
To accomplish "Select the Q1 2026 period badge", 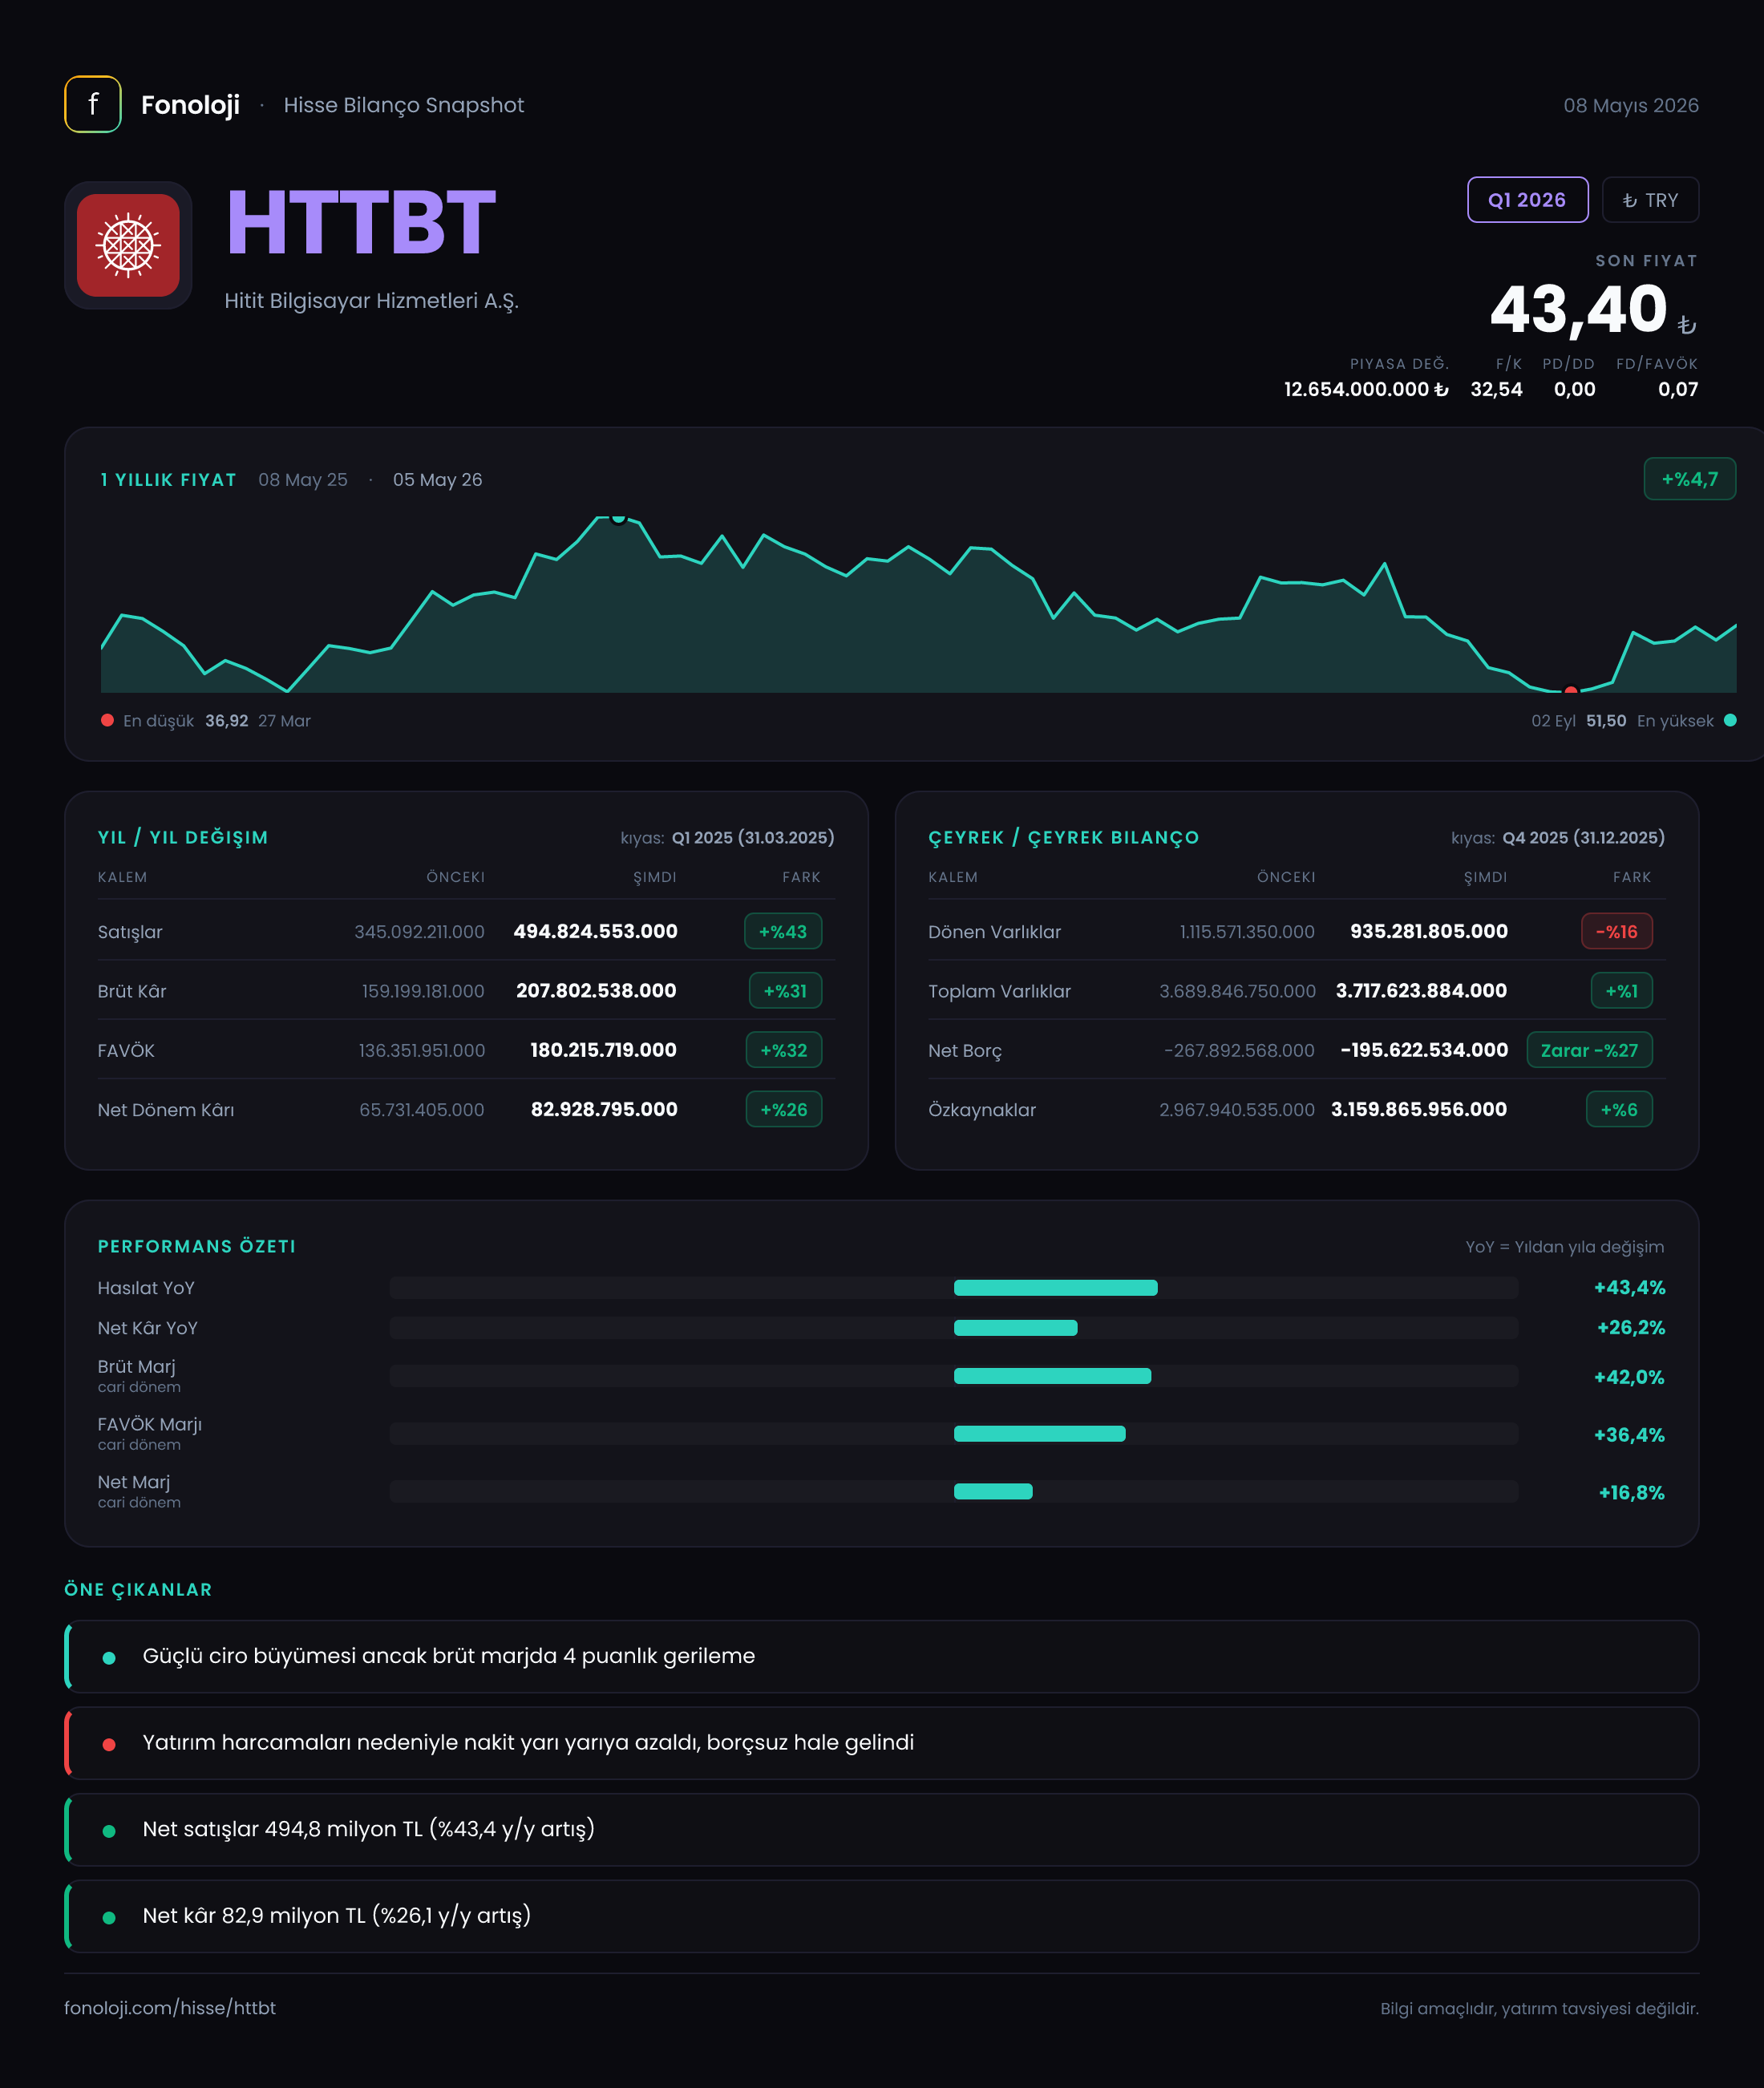I will click(x=1527, y=200).
